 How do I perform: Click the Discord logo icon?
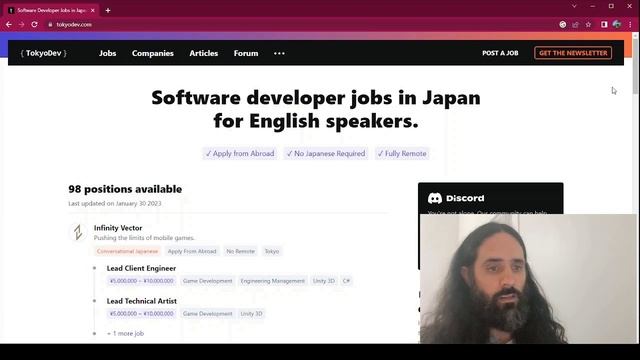(435, 198)
